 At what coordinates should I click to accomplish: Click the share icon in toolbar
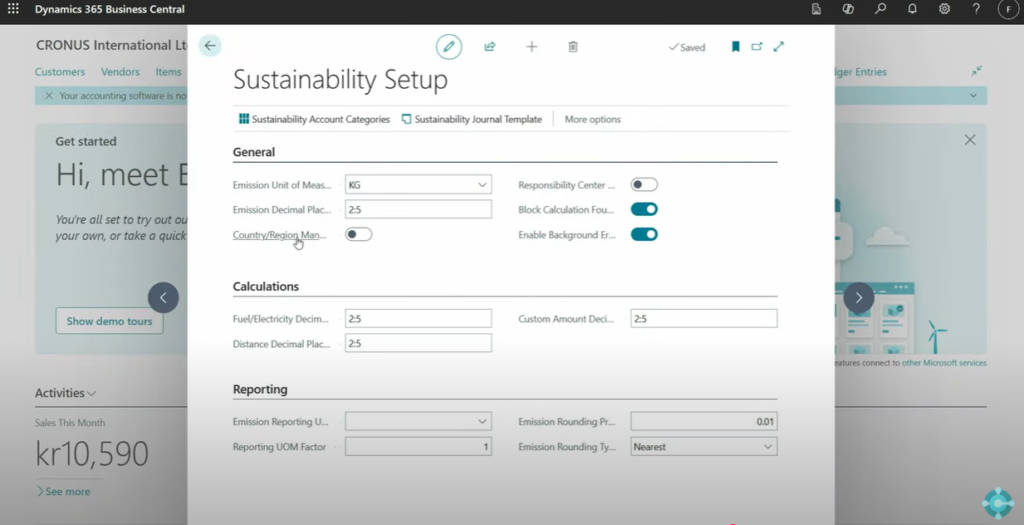pyautogui.click(x=490, y=46)
